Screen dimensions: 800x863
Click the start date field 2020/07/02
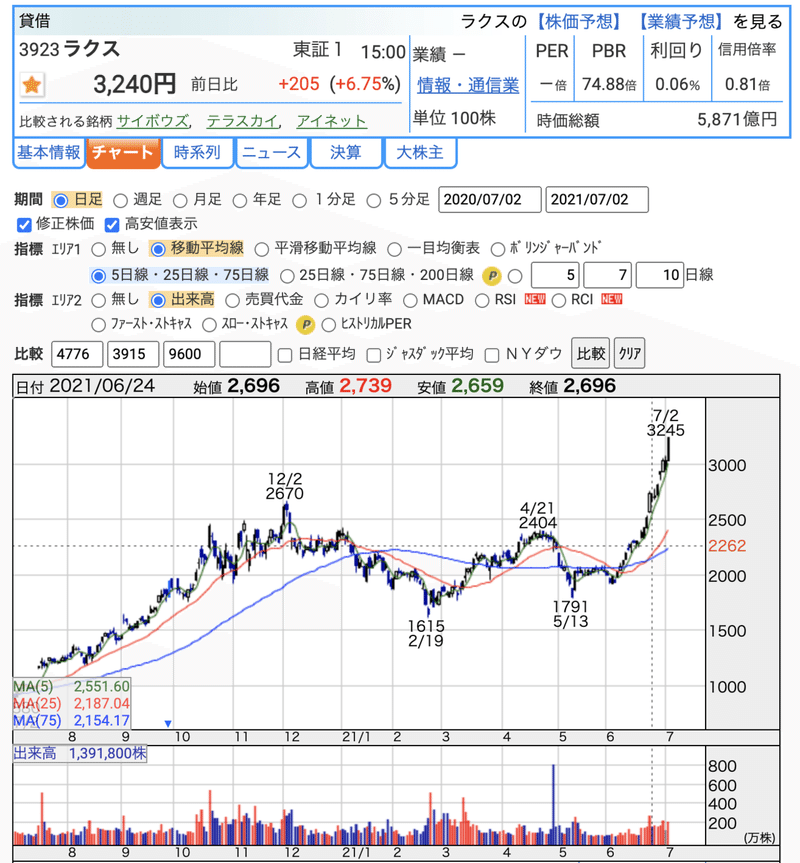490,199
